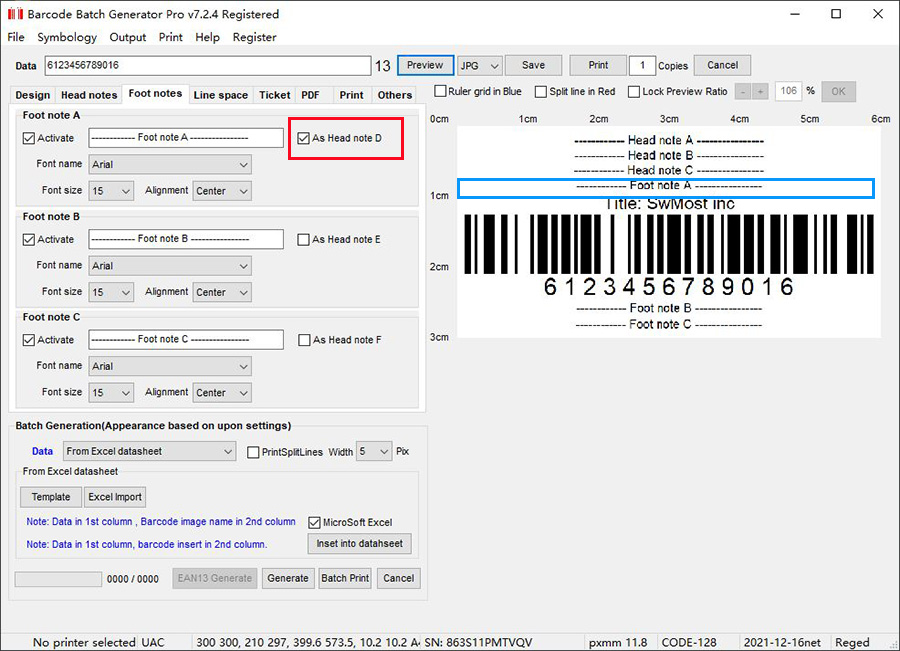
Task: Open Foot note B Font size dropdown
Action: (x=111, y=292)
